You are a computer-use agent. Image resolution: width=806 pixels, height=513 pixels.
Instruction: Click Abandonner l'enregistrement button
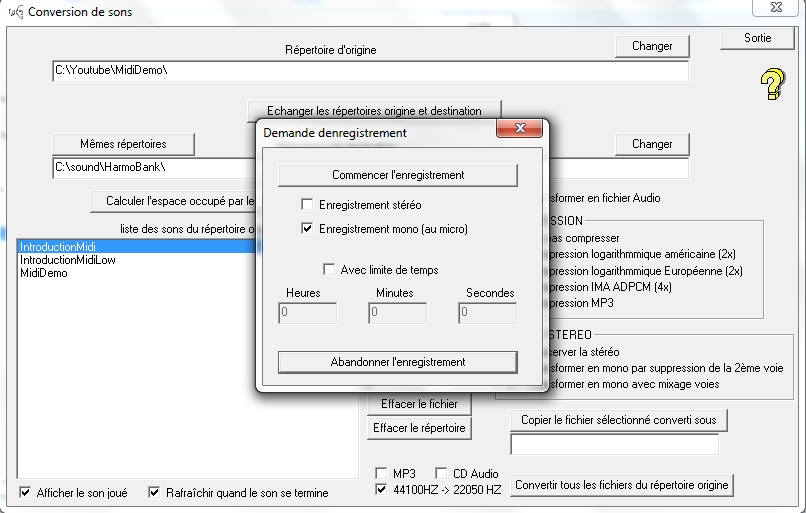click(x=397, y=361)
